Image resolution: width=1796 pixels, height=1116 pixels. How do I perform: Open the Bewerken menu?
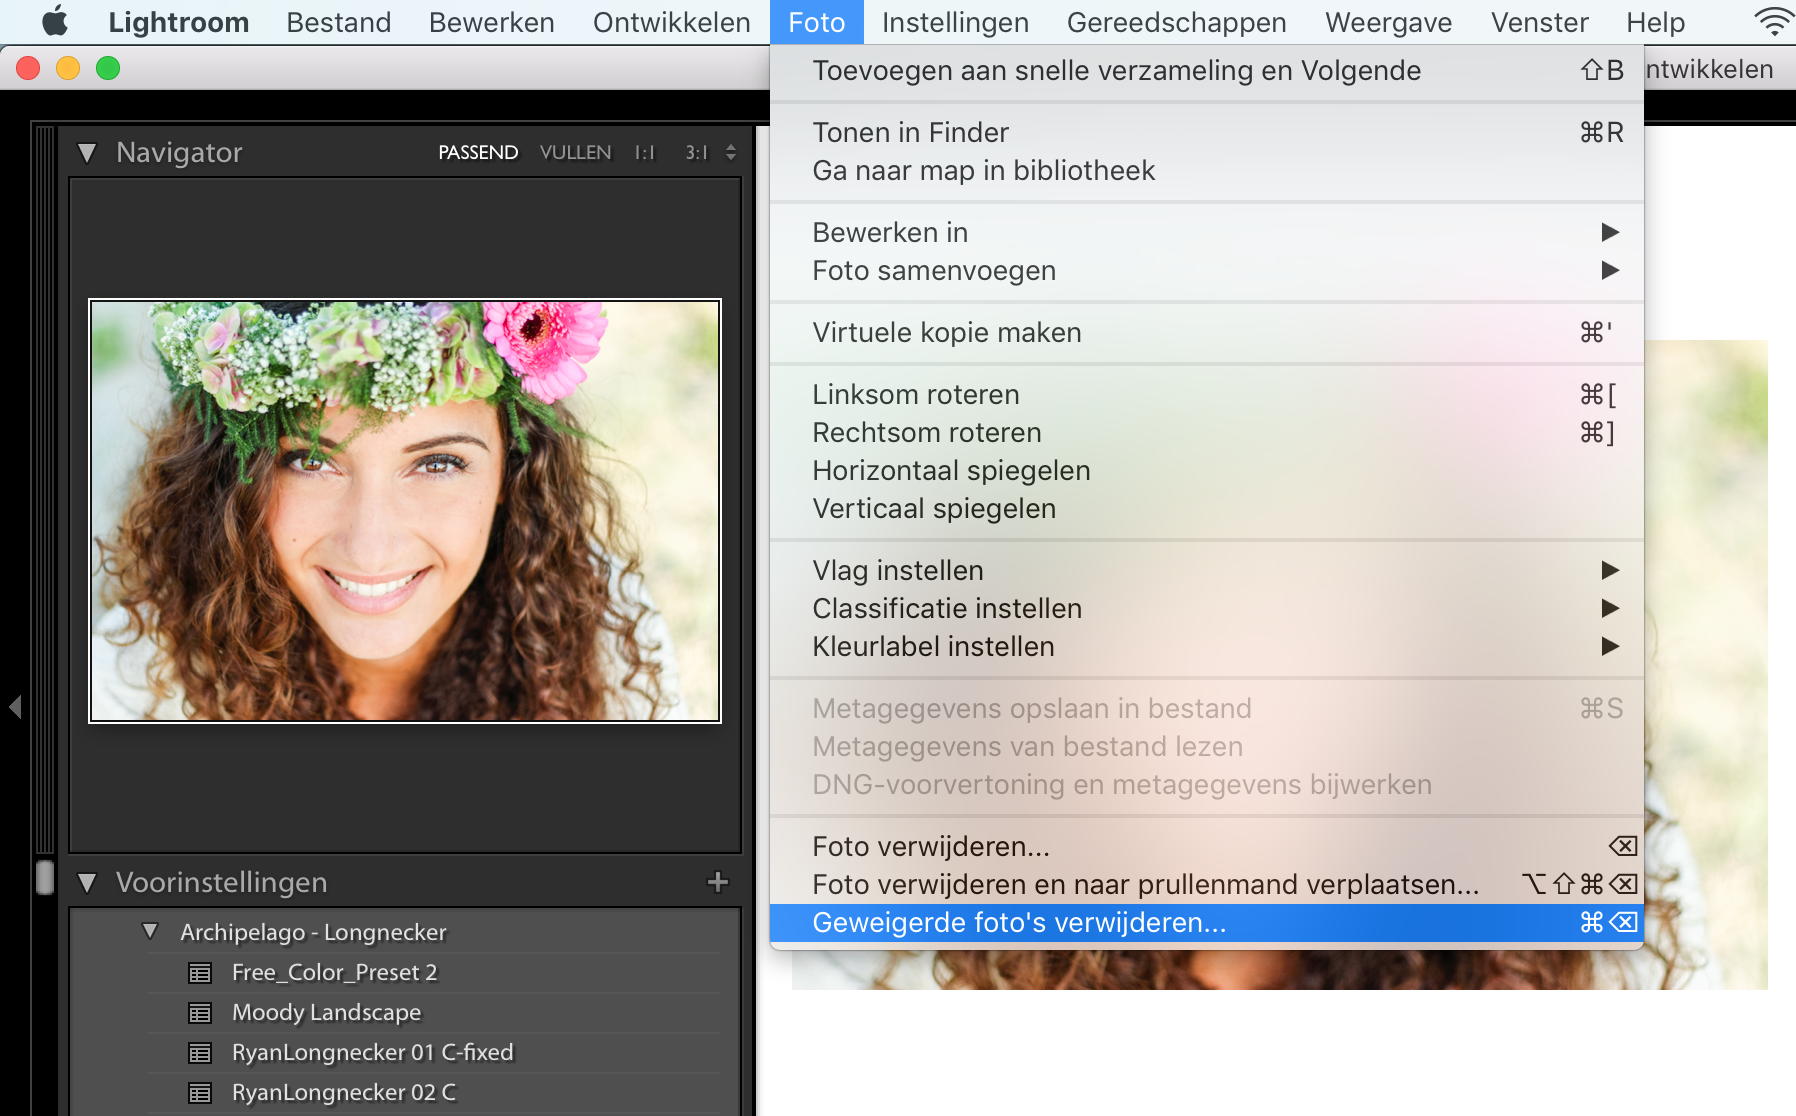click(491, 22)
